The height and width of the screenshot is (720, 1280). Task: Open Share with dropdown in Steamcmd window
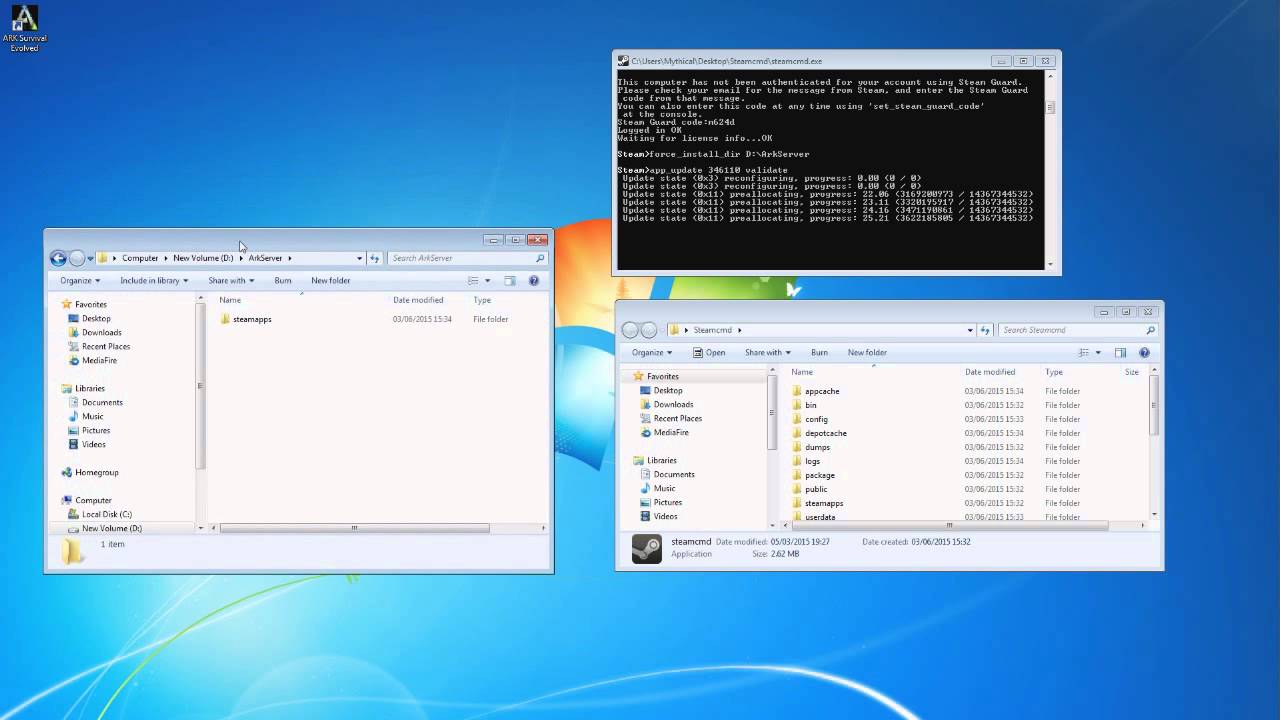click(x=767, y=353)
